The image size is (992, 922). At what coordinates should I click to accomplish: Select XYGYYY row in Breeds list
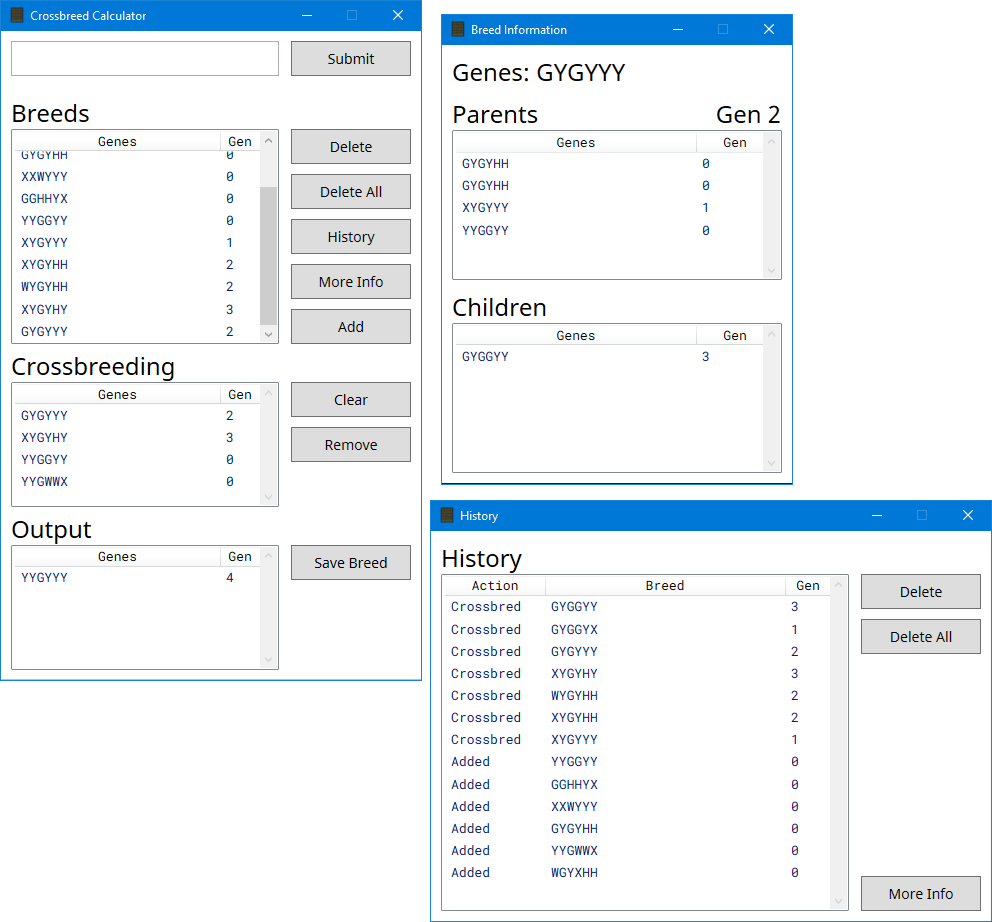(x=136, y=243)
